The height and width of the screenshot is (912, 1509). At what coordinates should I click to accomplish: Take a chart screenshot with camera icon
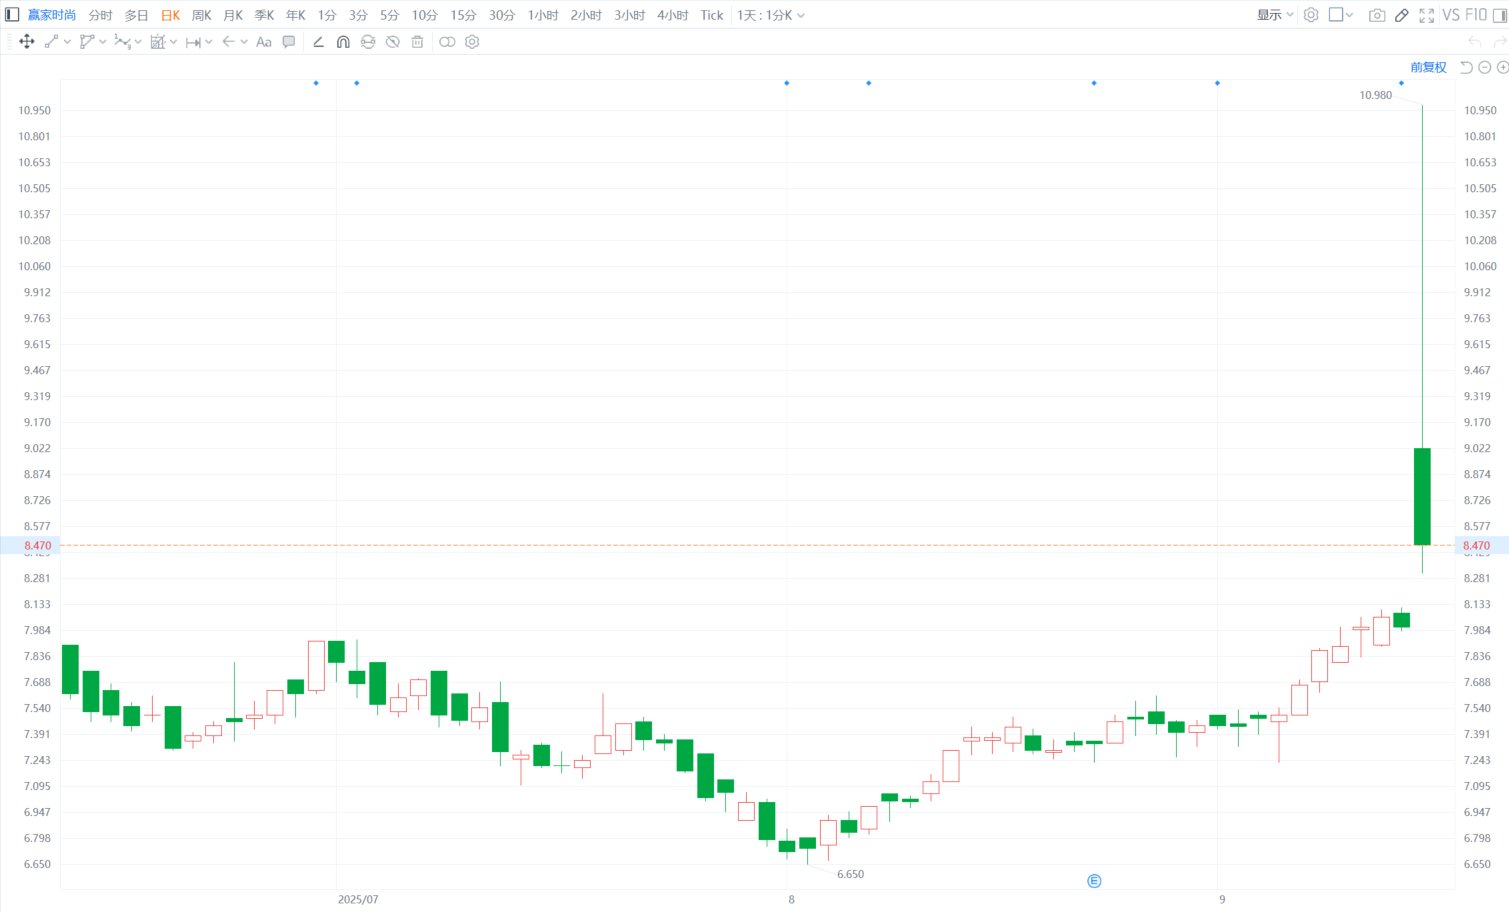1377,15
